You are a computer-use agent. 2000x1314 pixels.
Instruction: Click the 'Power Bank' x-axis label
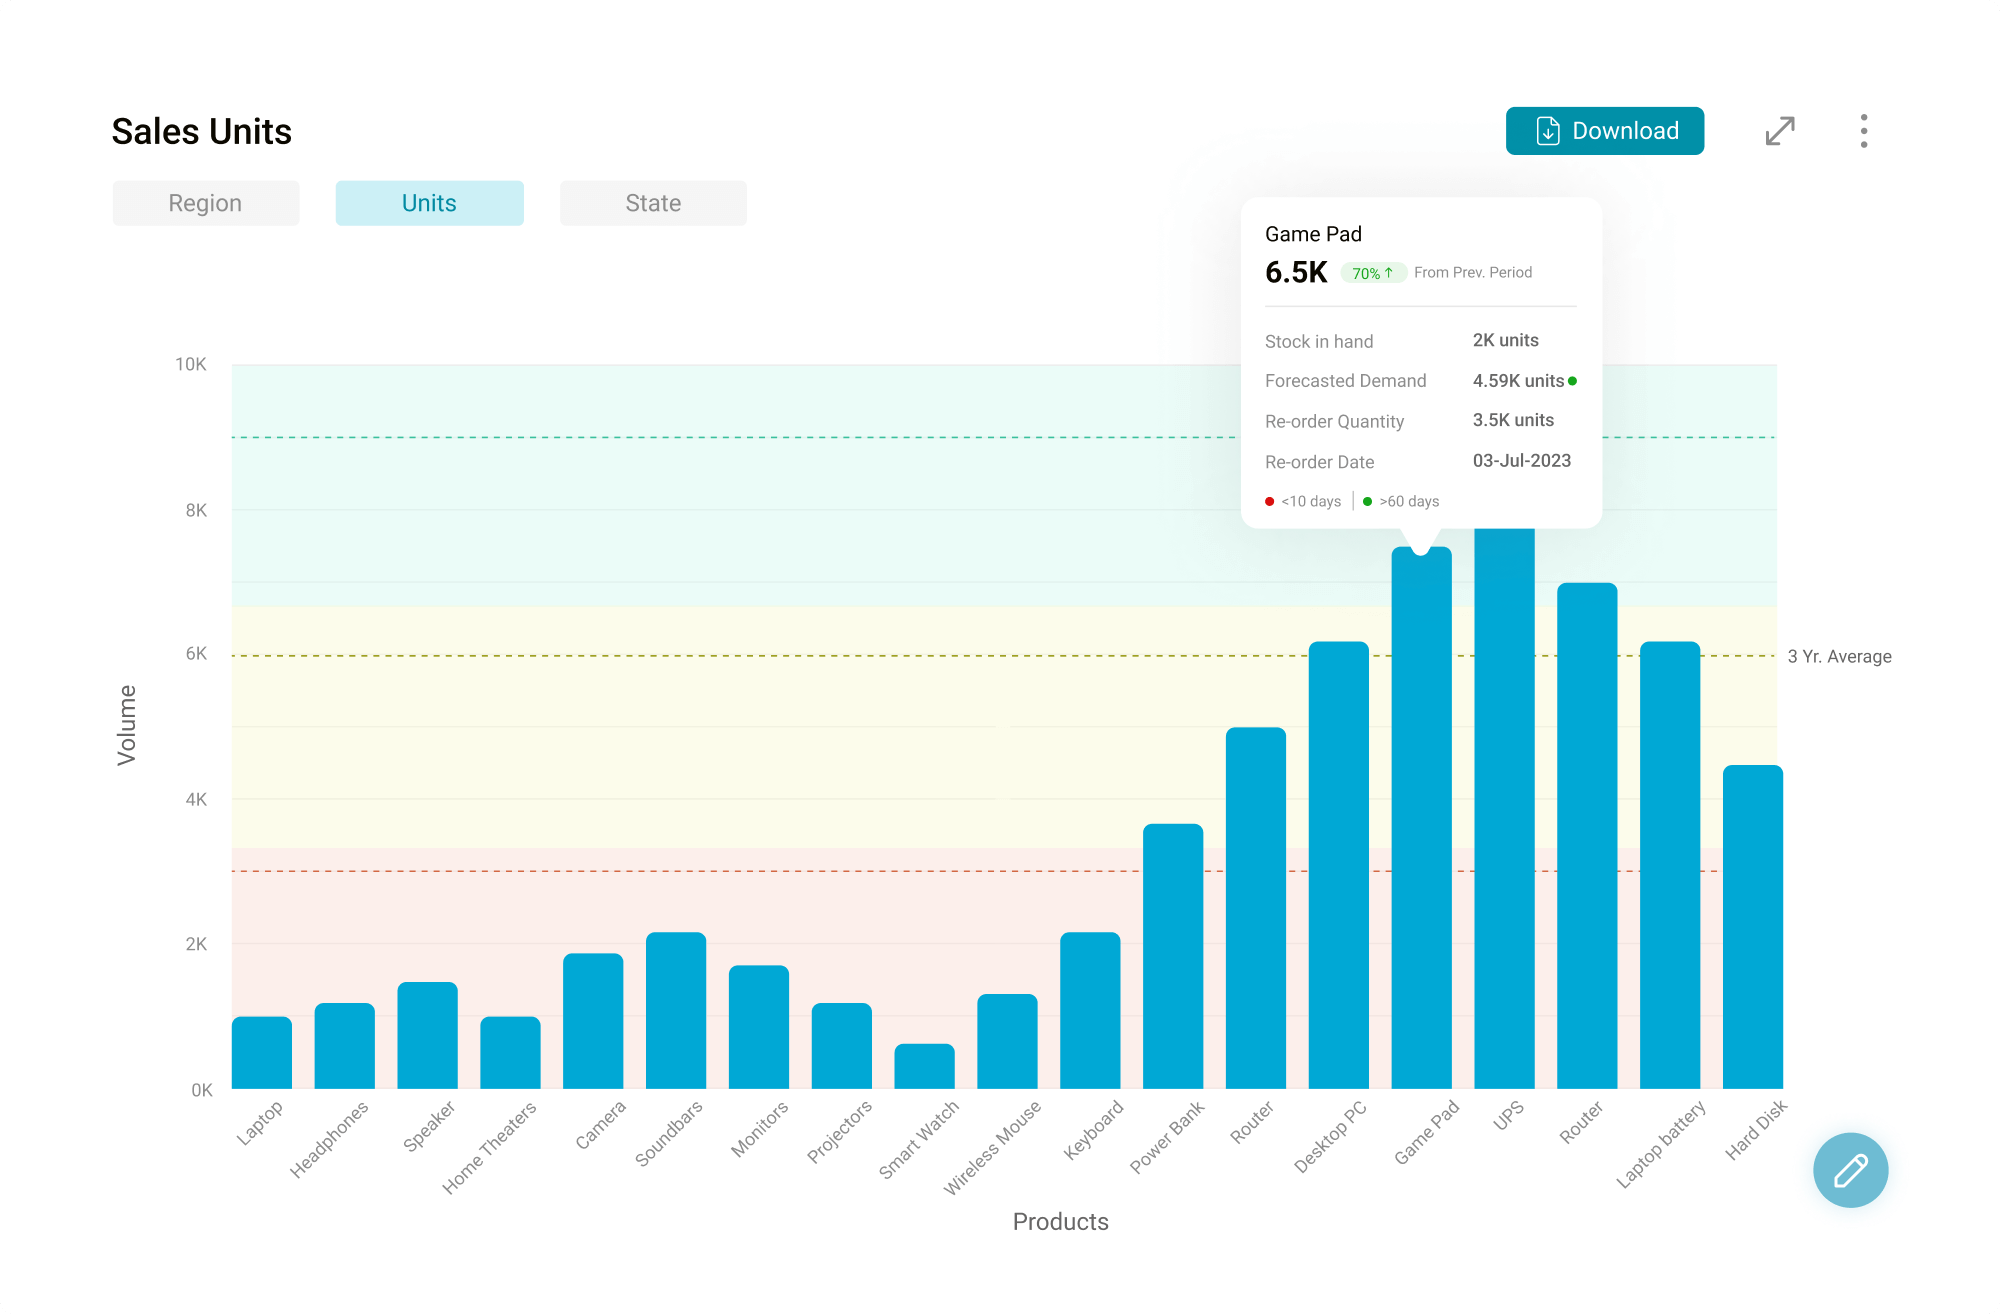1167,1137
